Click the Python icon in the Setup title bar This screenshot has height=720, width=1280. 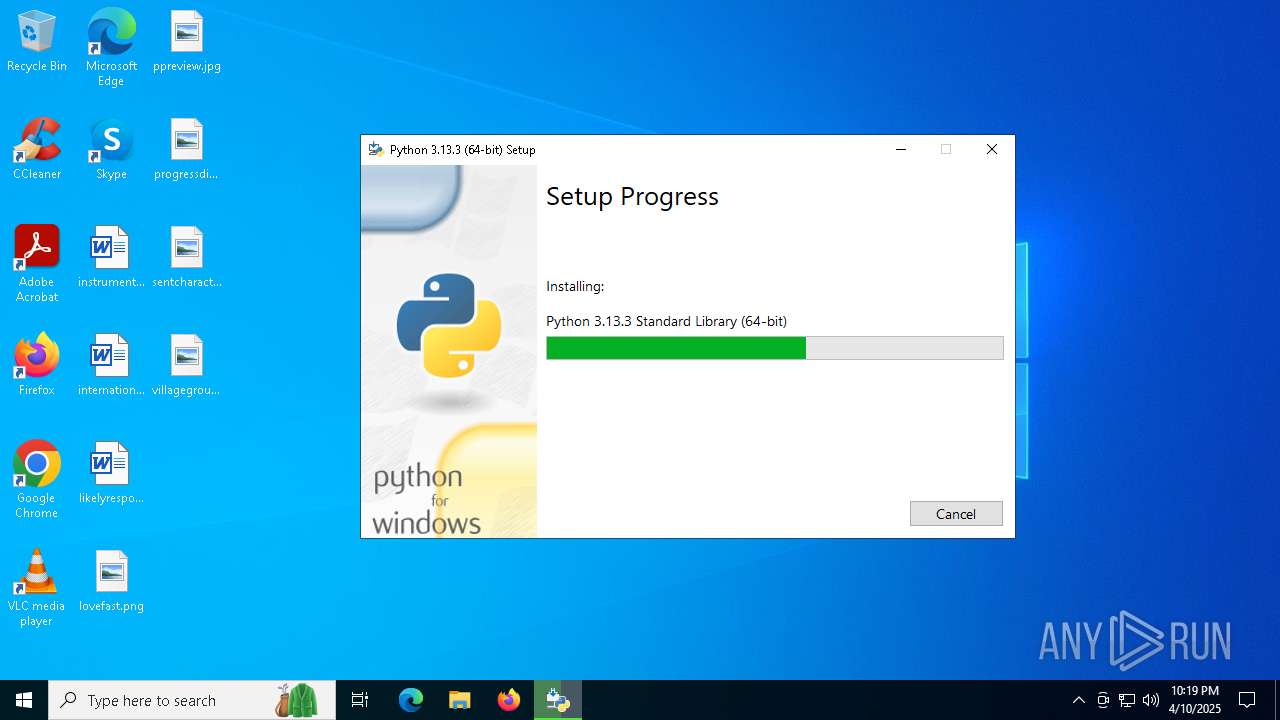[x=376, y=149]
